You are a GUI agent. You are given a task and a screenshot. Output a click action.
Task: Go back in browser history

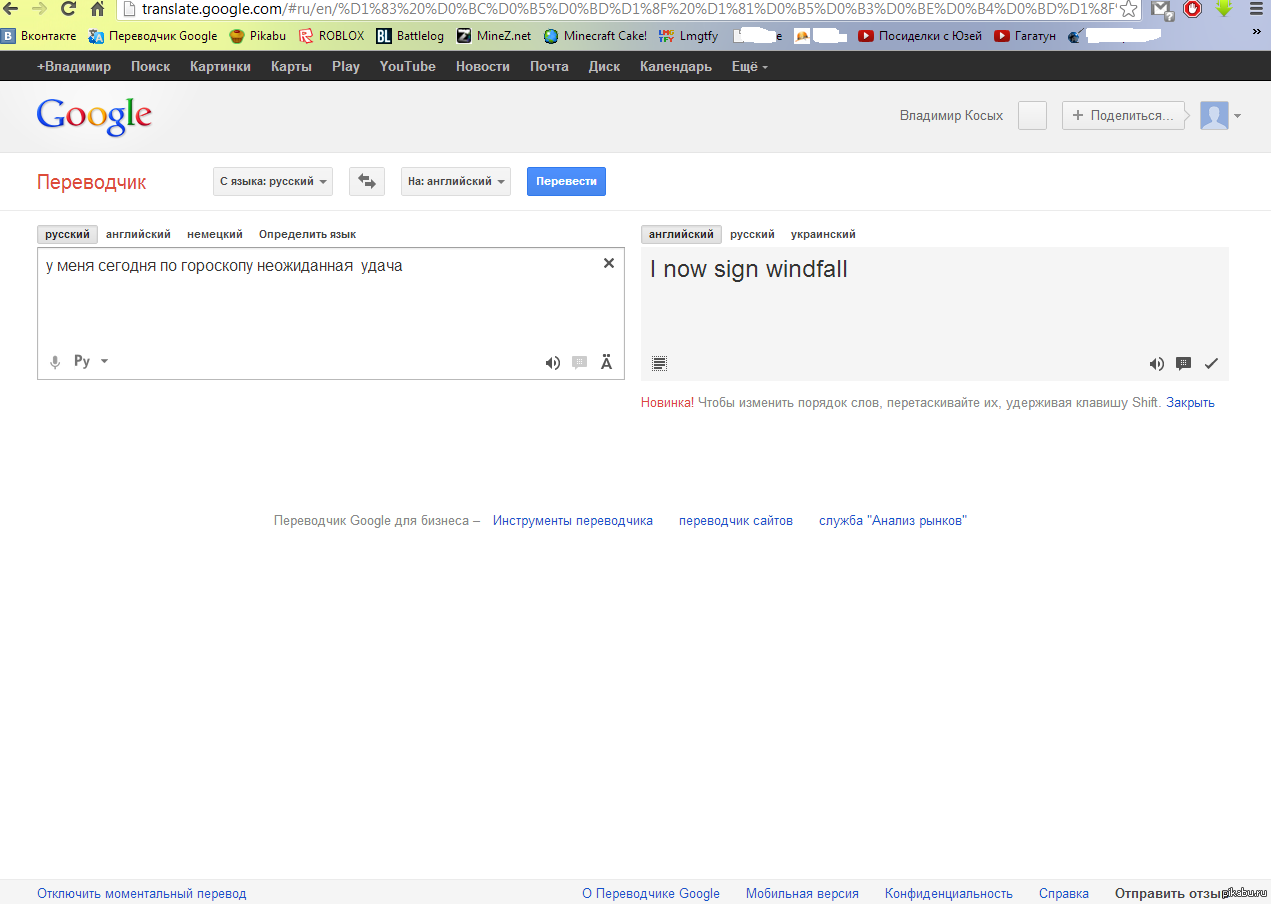(11, 9)
